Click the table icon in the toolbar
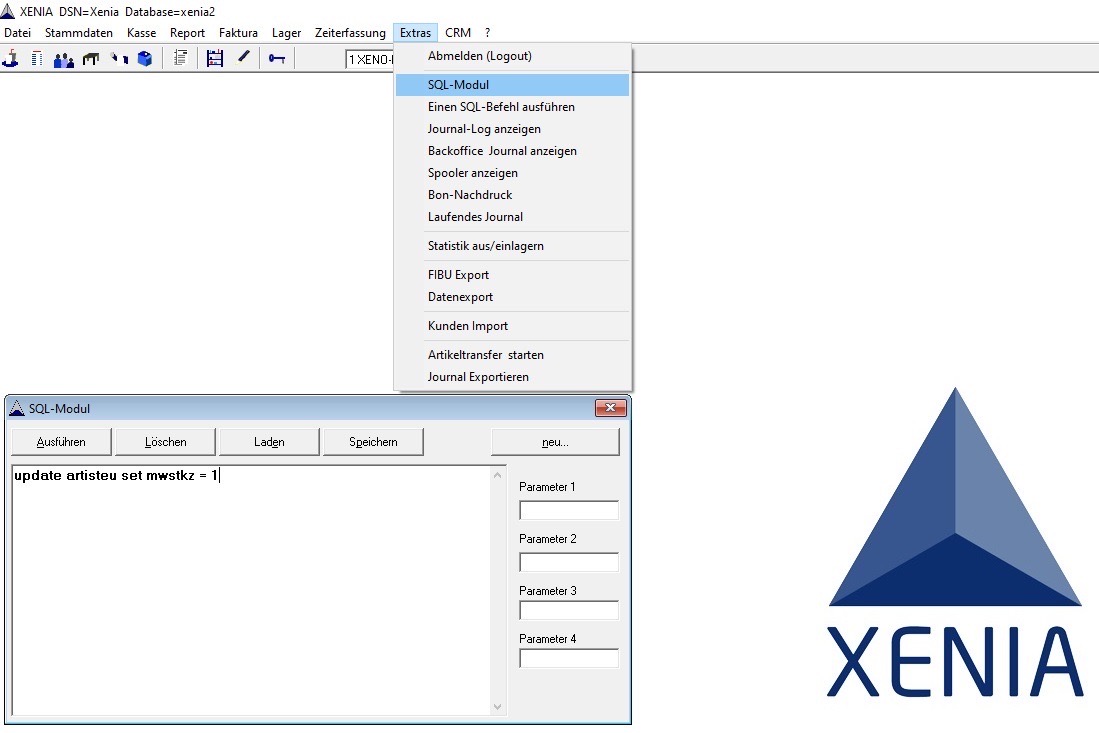1099x733 pixels. pyautogui.click(x=90, y=59)
